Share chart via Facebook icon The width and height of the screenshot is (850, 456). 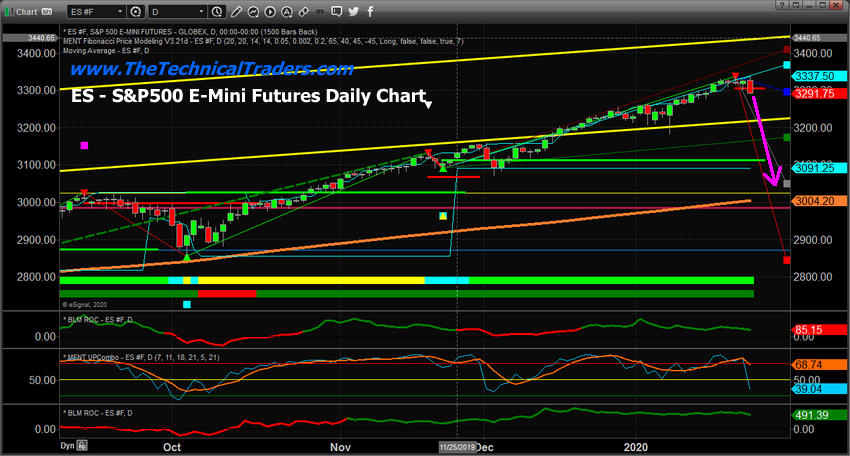click(x=370, y=11)
